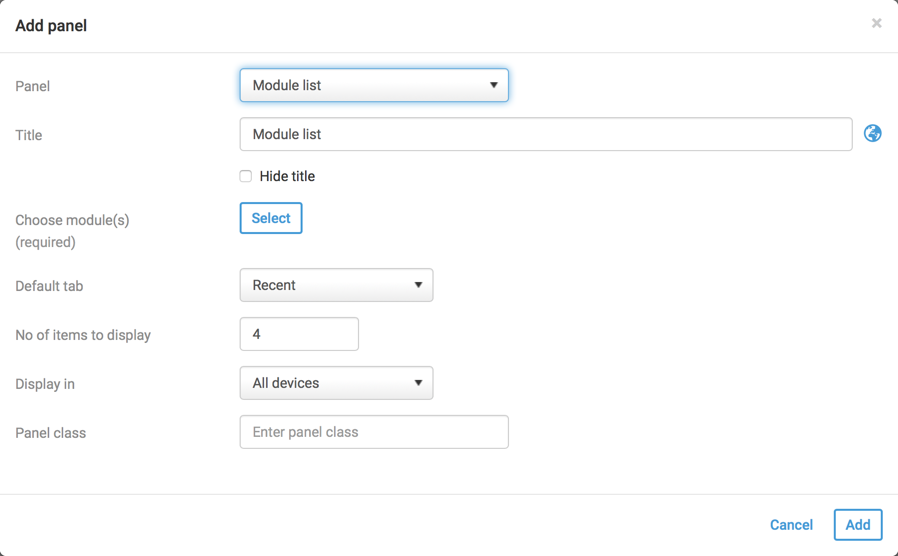Click the Add panel dialog heading
The image size is (898, 556).
[51, 26]
